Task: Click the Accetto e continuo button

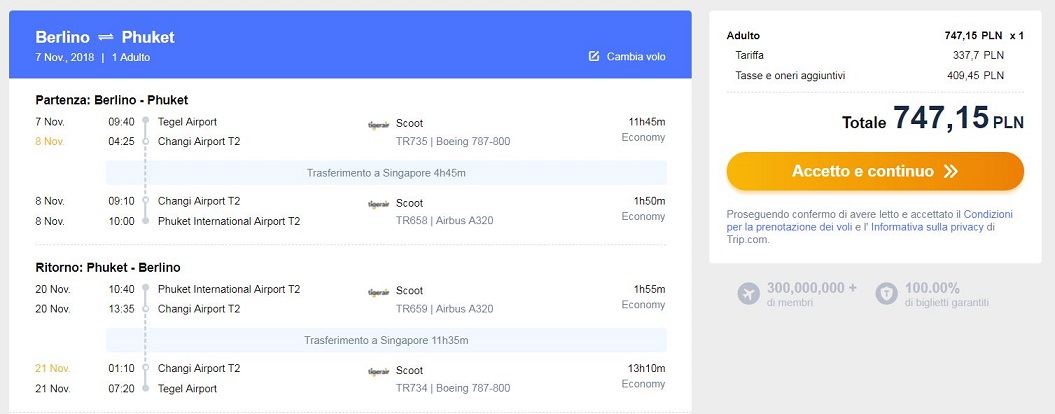Action: click(875, 171)
